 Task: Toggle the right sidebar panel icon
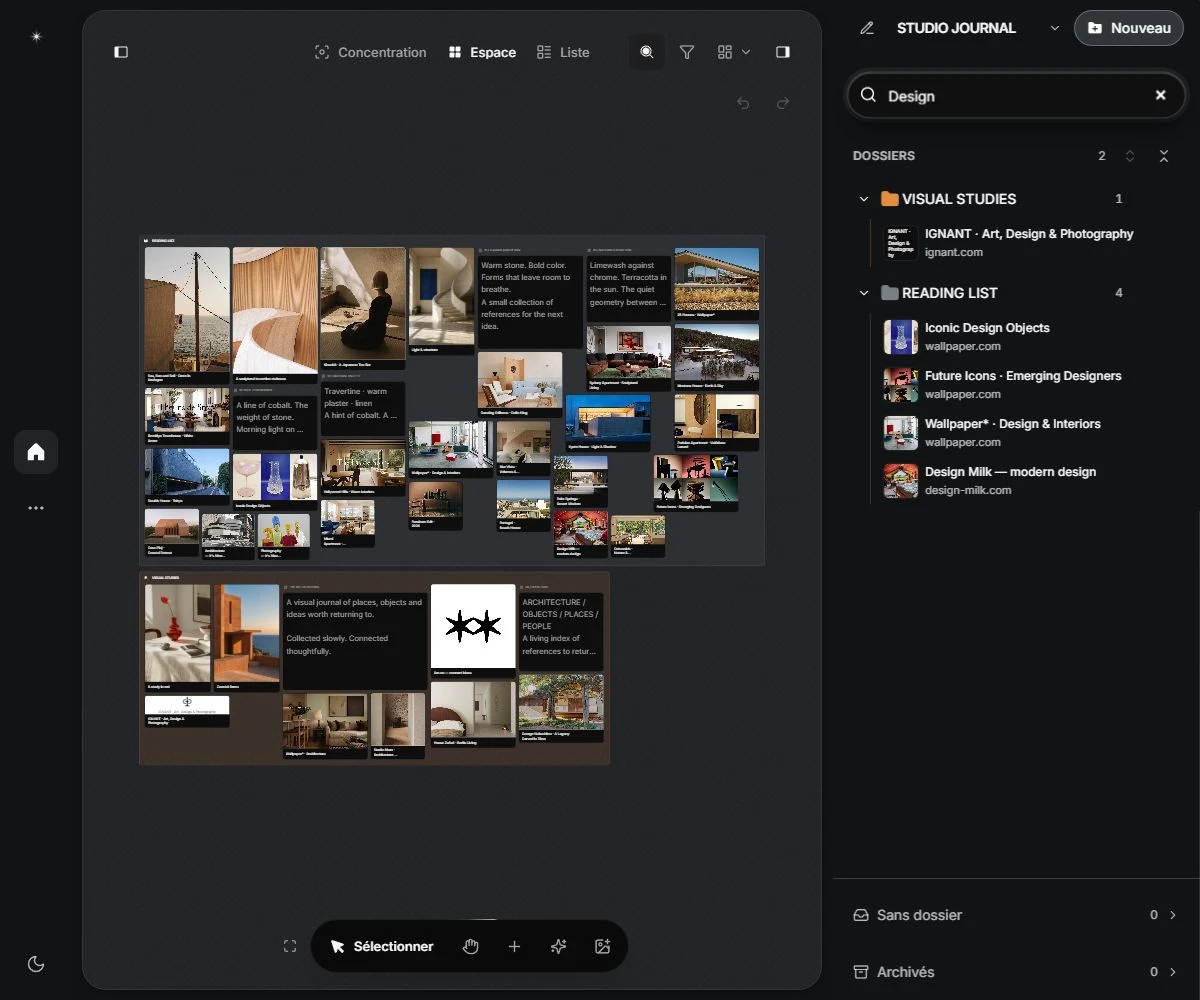click(783, 52)
